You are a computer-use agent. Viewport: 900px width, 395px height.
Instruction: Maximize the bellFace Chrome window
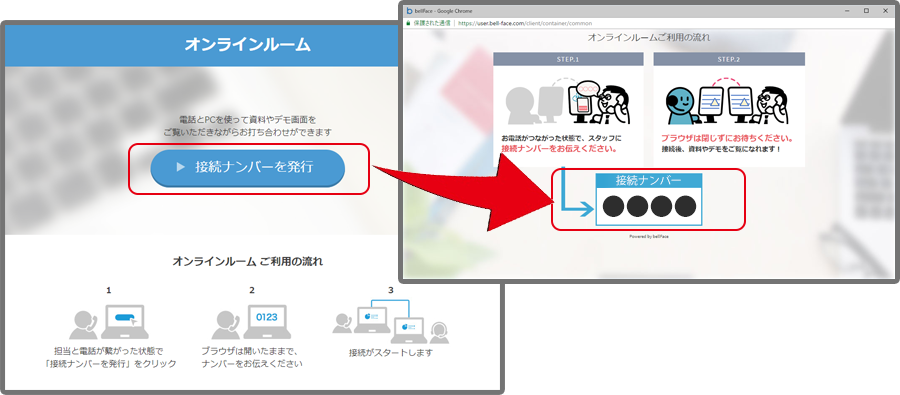[x=866, y=11]
